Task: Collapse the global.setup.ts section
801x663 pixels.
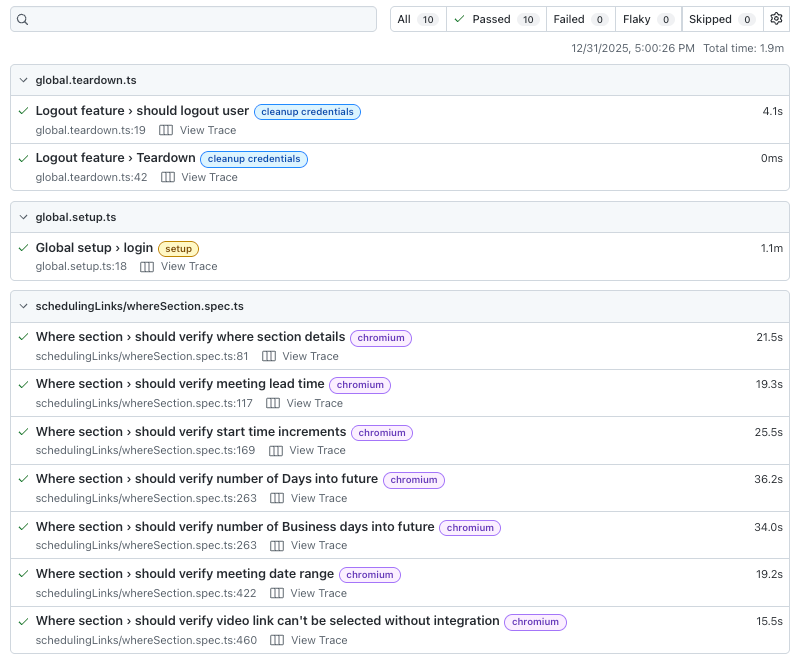Action: [21, 217]
